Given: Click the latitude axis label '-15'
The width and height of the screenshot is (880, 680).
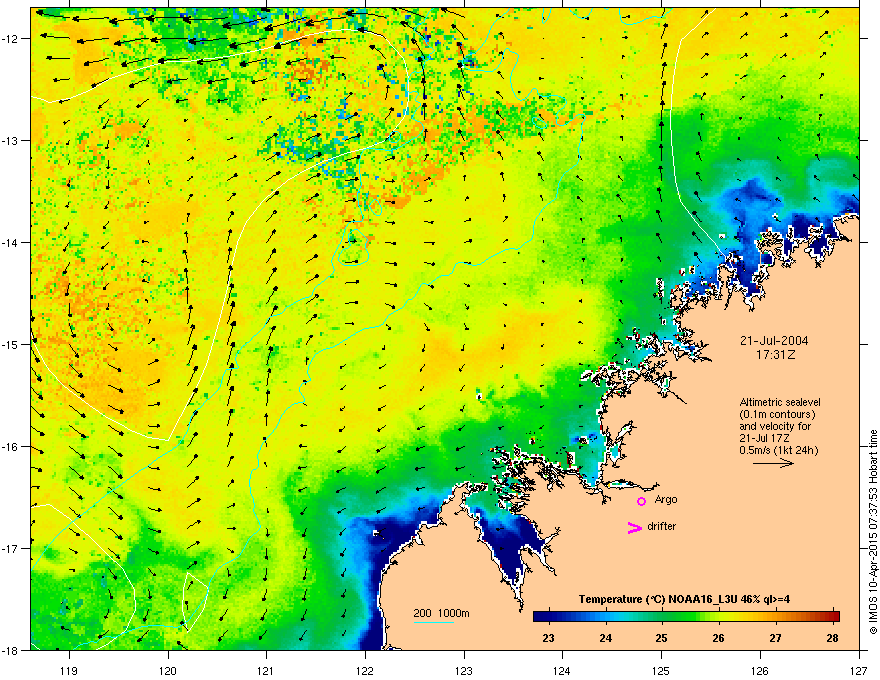Looking at the screenshot, I should tap(10, 344).
